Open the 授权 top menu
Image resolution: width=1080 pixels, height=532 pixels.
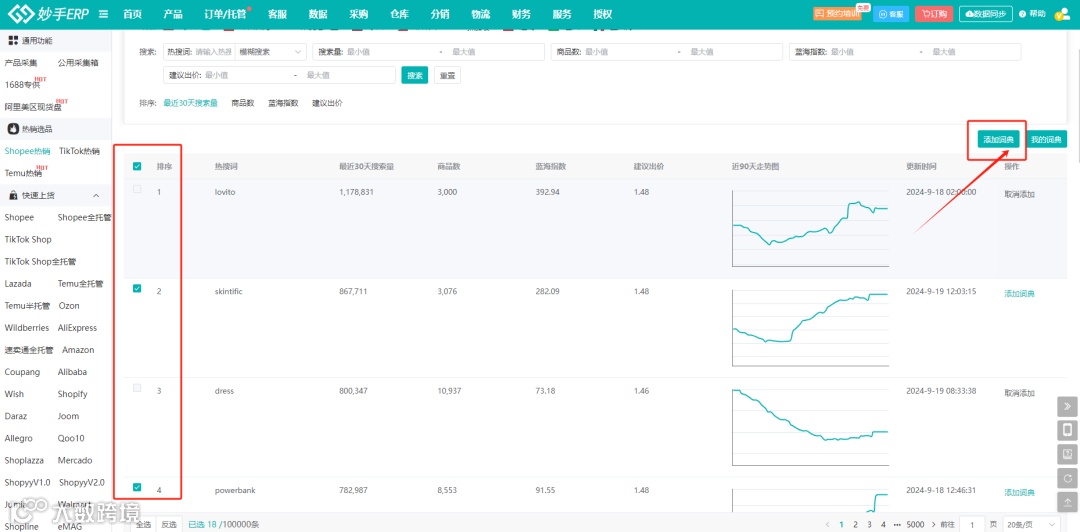tap(603, 14)
